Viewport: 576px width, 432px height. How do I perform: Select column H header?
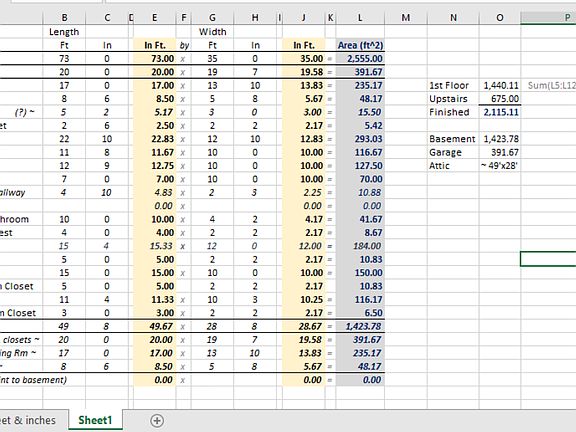[x=255, y=18]
